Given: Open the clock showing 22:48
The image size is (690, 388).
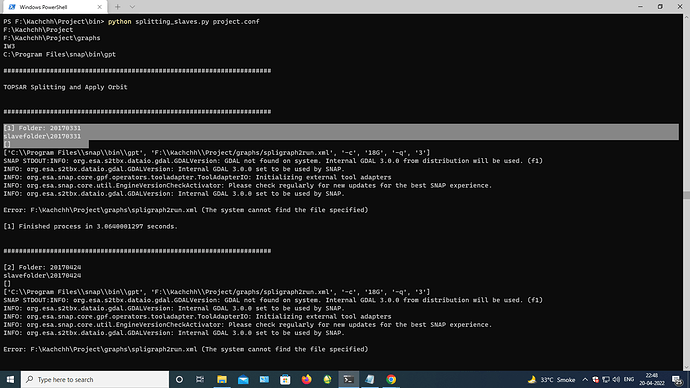Looking at the screenshot, I should (652, 379).
